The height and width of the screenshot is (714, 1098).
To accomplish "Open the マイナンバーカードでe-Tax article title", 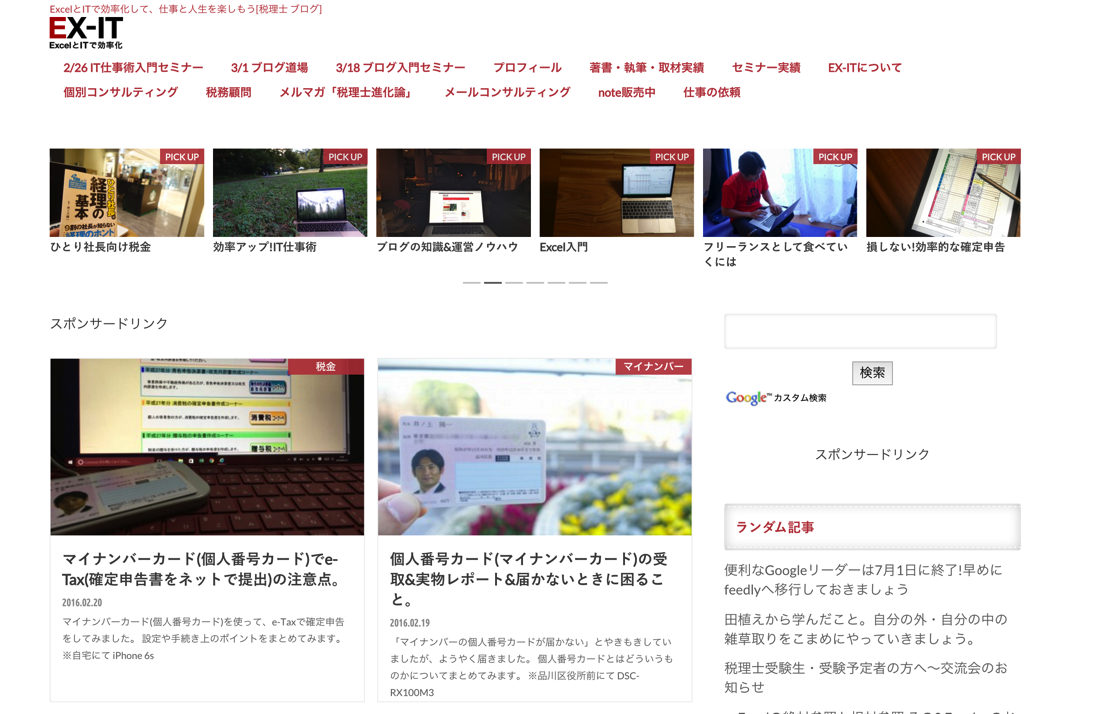I will [202, 569].
